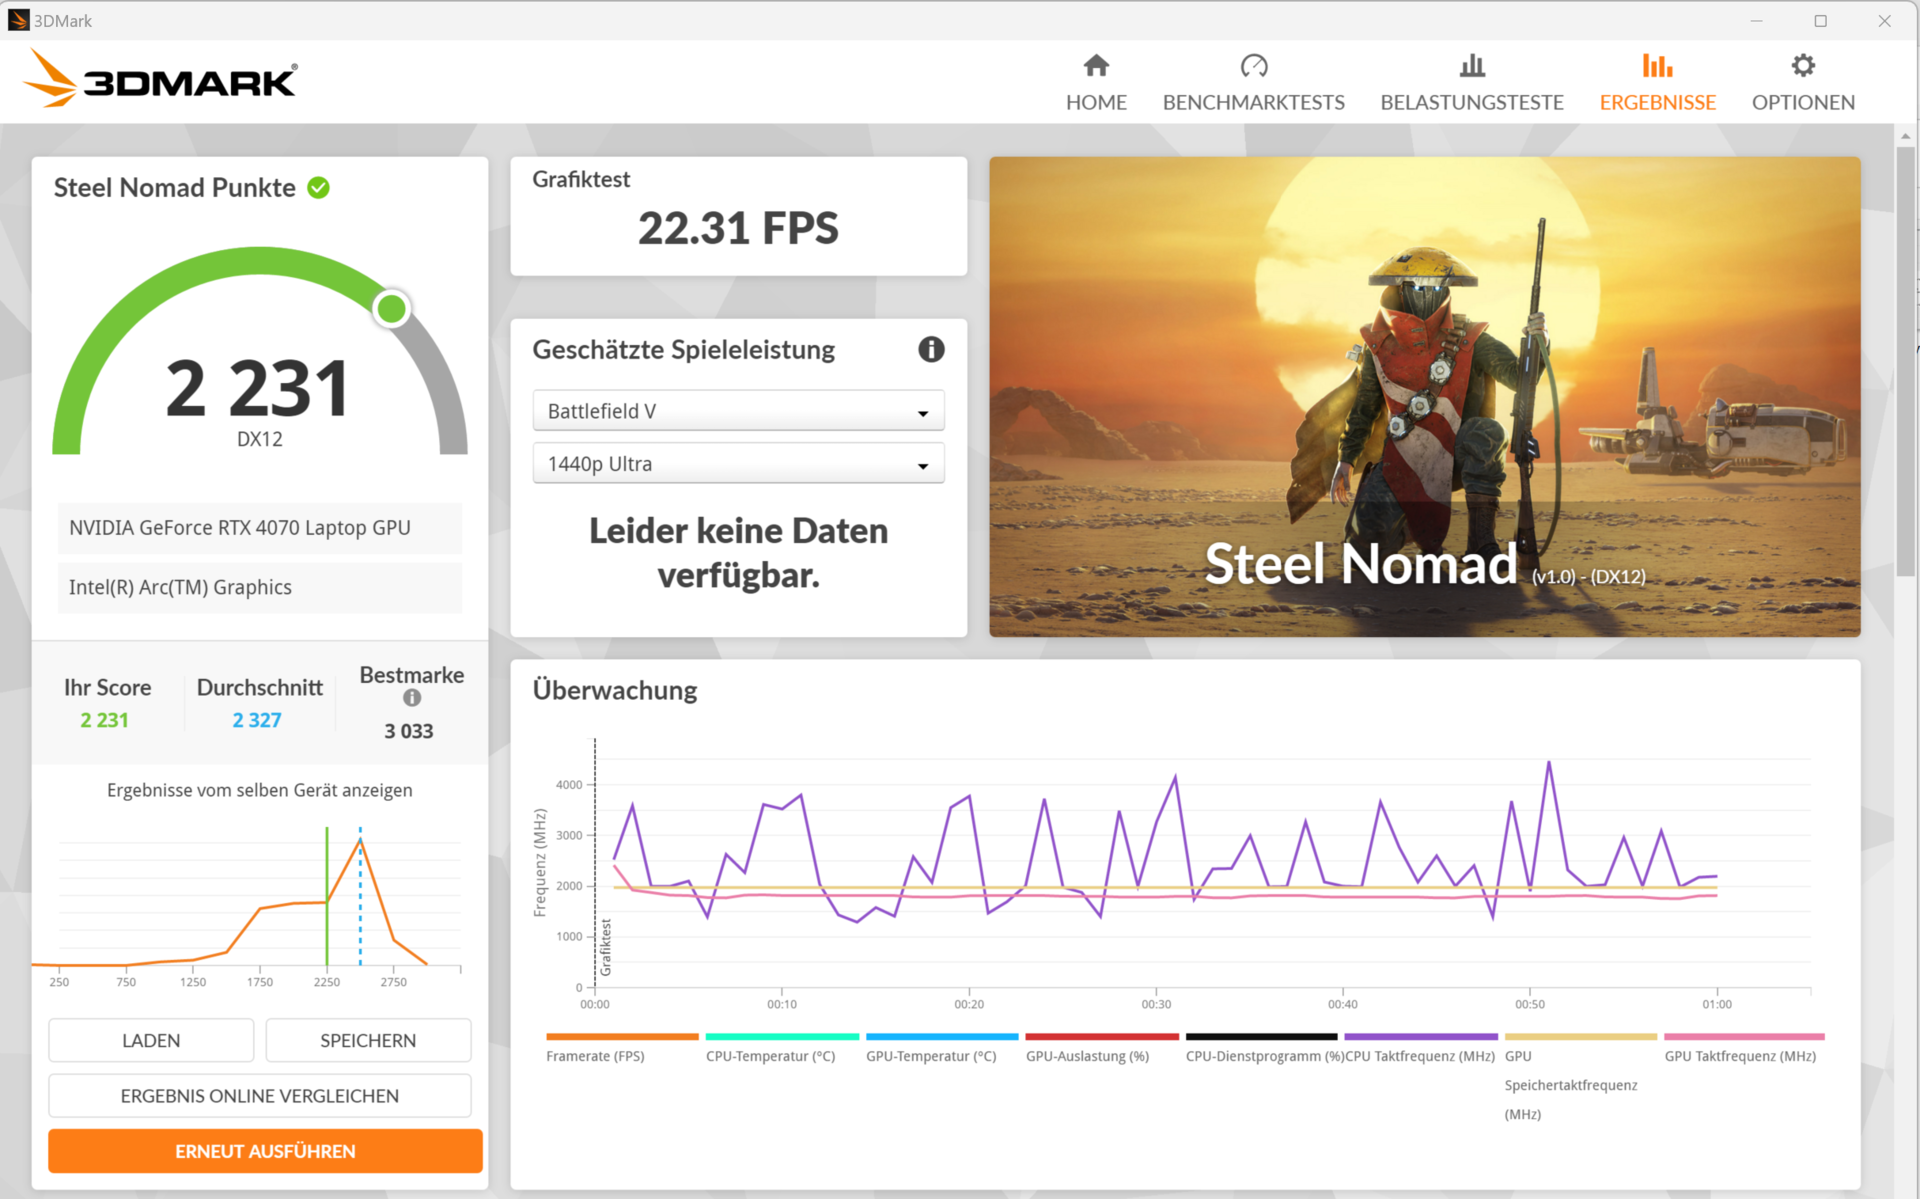Toggle the Framerate (FPS) legend entry
Image resolution: width=1920 pixels, height=1199 pixels.
coord(595,1056)
